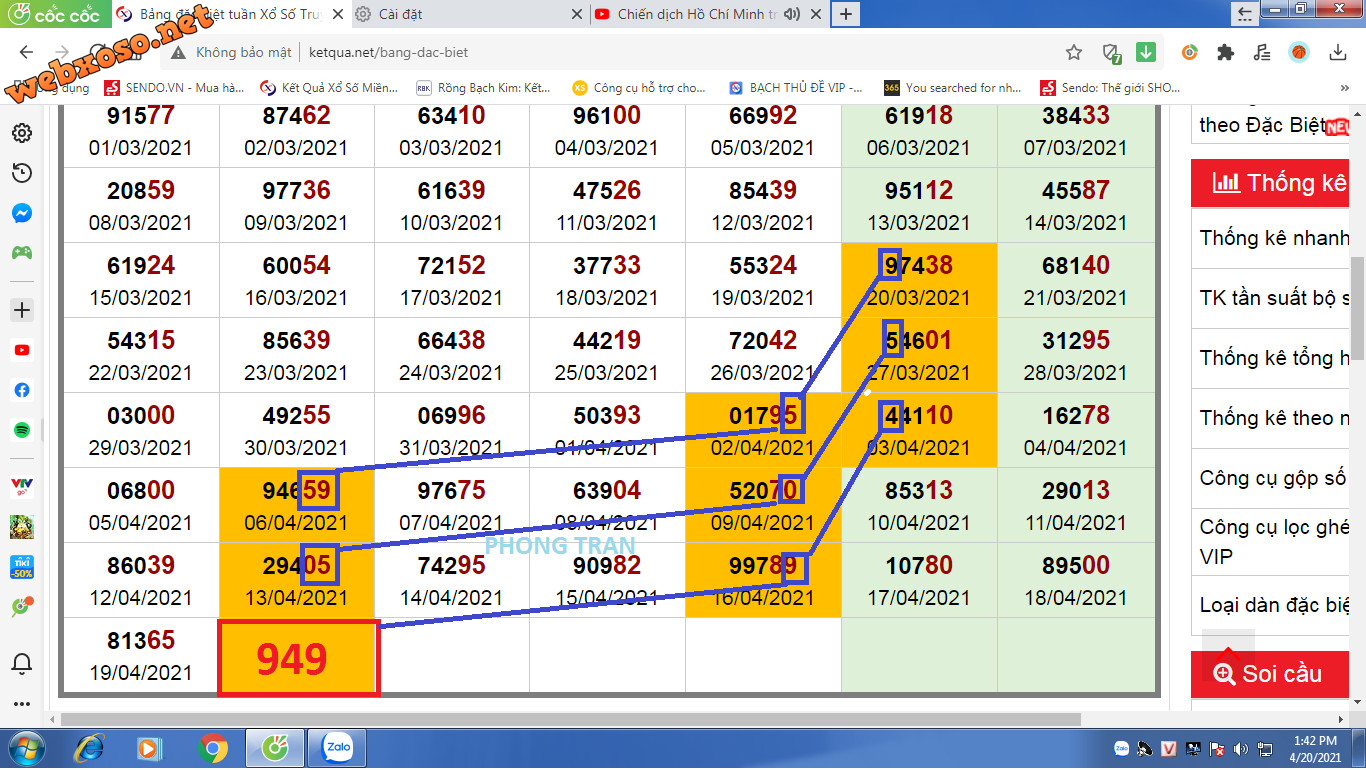This screenshot has height=770, width=1366.
Task: Click the Thống kê nhanh sidebar link
Action: pos(1274,238)
